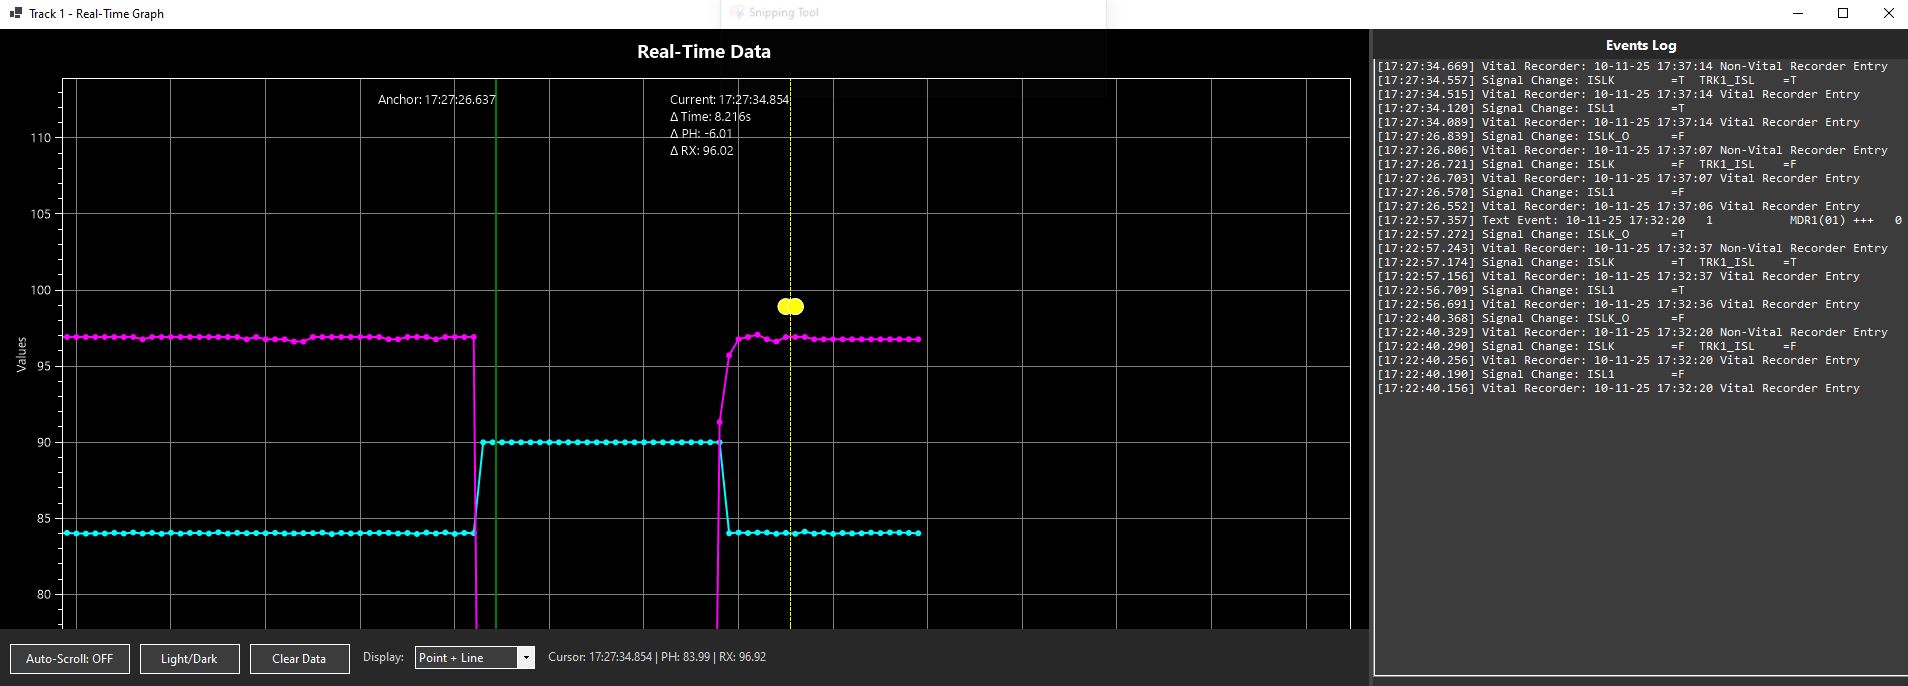Viewport: 1908px width, 686px height.
Task: Toggle the Auto-Scroll: OFF button
Action: [x=70, y=659]
